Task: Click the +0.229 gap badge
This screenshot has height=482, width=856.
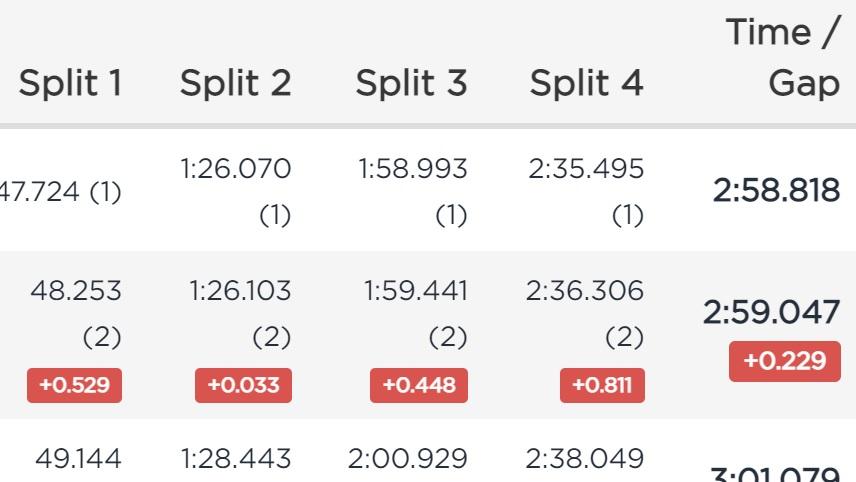Action: coord(784,361)
